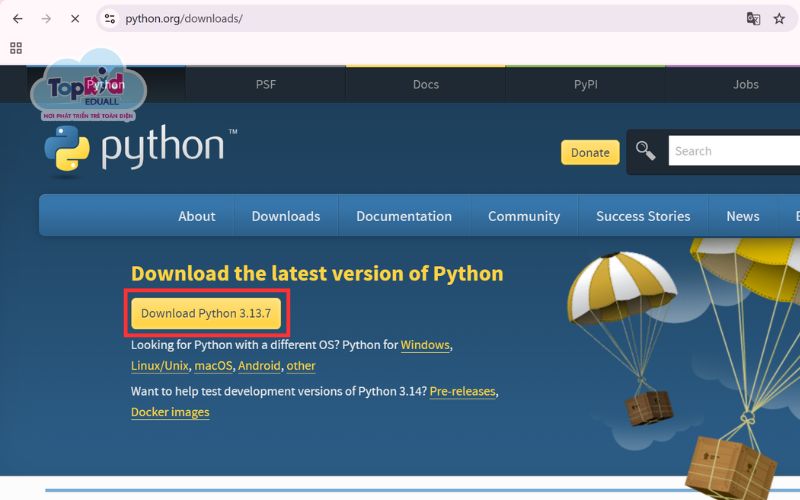Open the macOS download link
The height and width of the screenshot is (500, 800).
[213, 366]
